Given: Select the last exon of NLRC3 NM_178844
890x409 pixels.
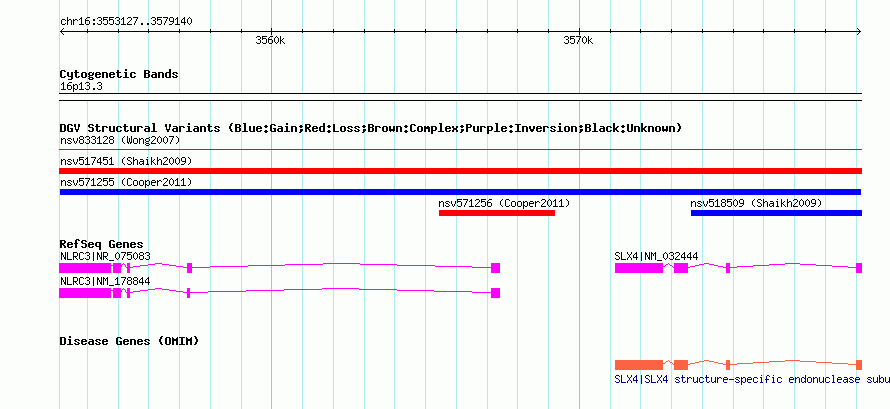Looking at the screenshot, I should pos(496,293).
